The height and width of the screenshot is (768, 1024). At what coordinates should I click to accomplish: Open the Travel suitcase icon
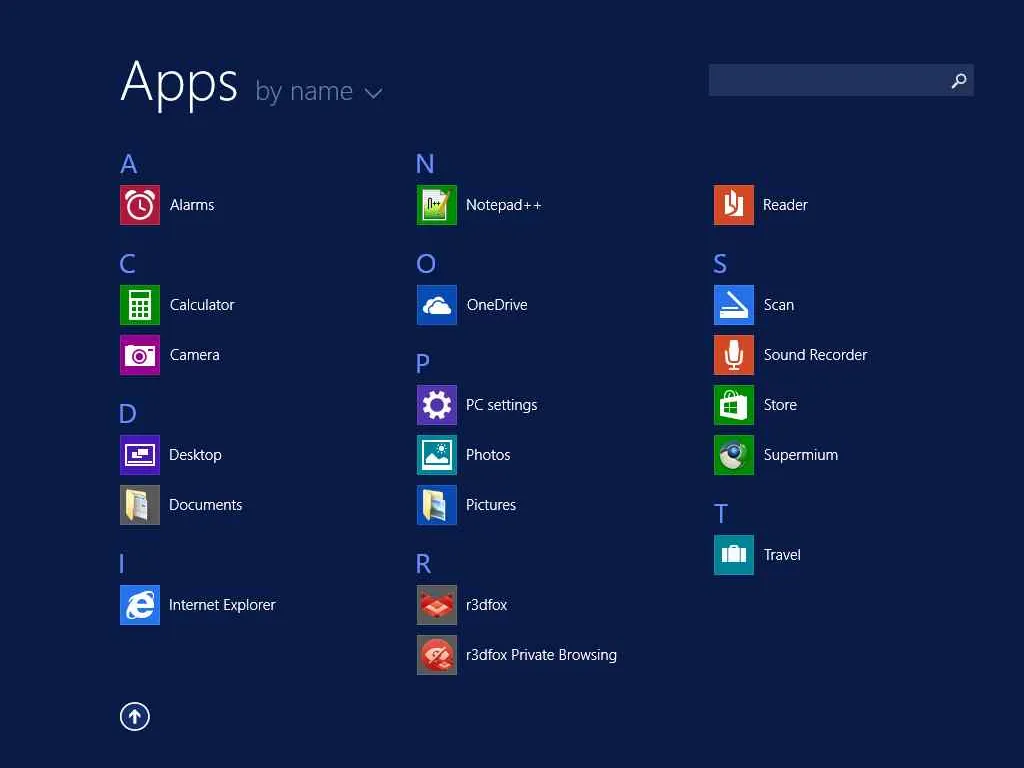click(x=734, y=555)
